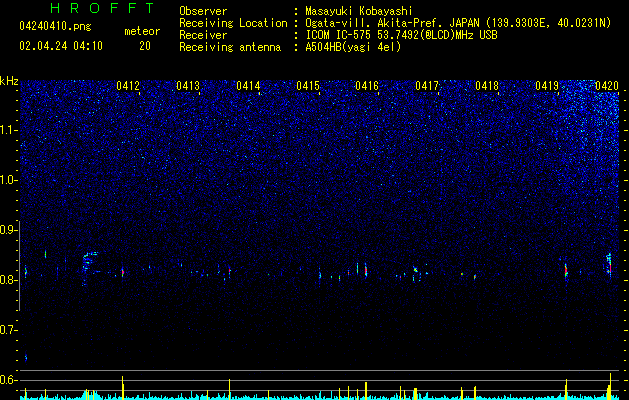The height and width of the screenshot is (400, 629).
Task: Click the 0.6 kHz axis label
Action: 8,380
